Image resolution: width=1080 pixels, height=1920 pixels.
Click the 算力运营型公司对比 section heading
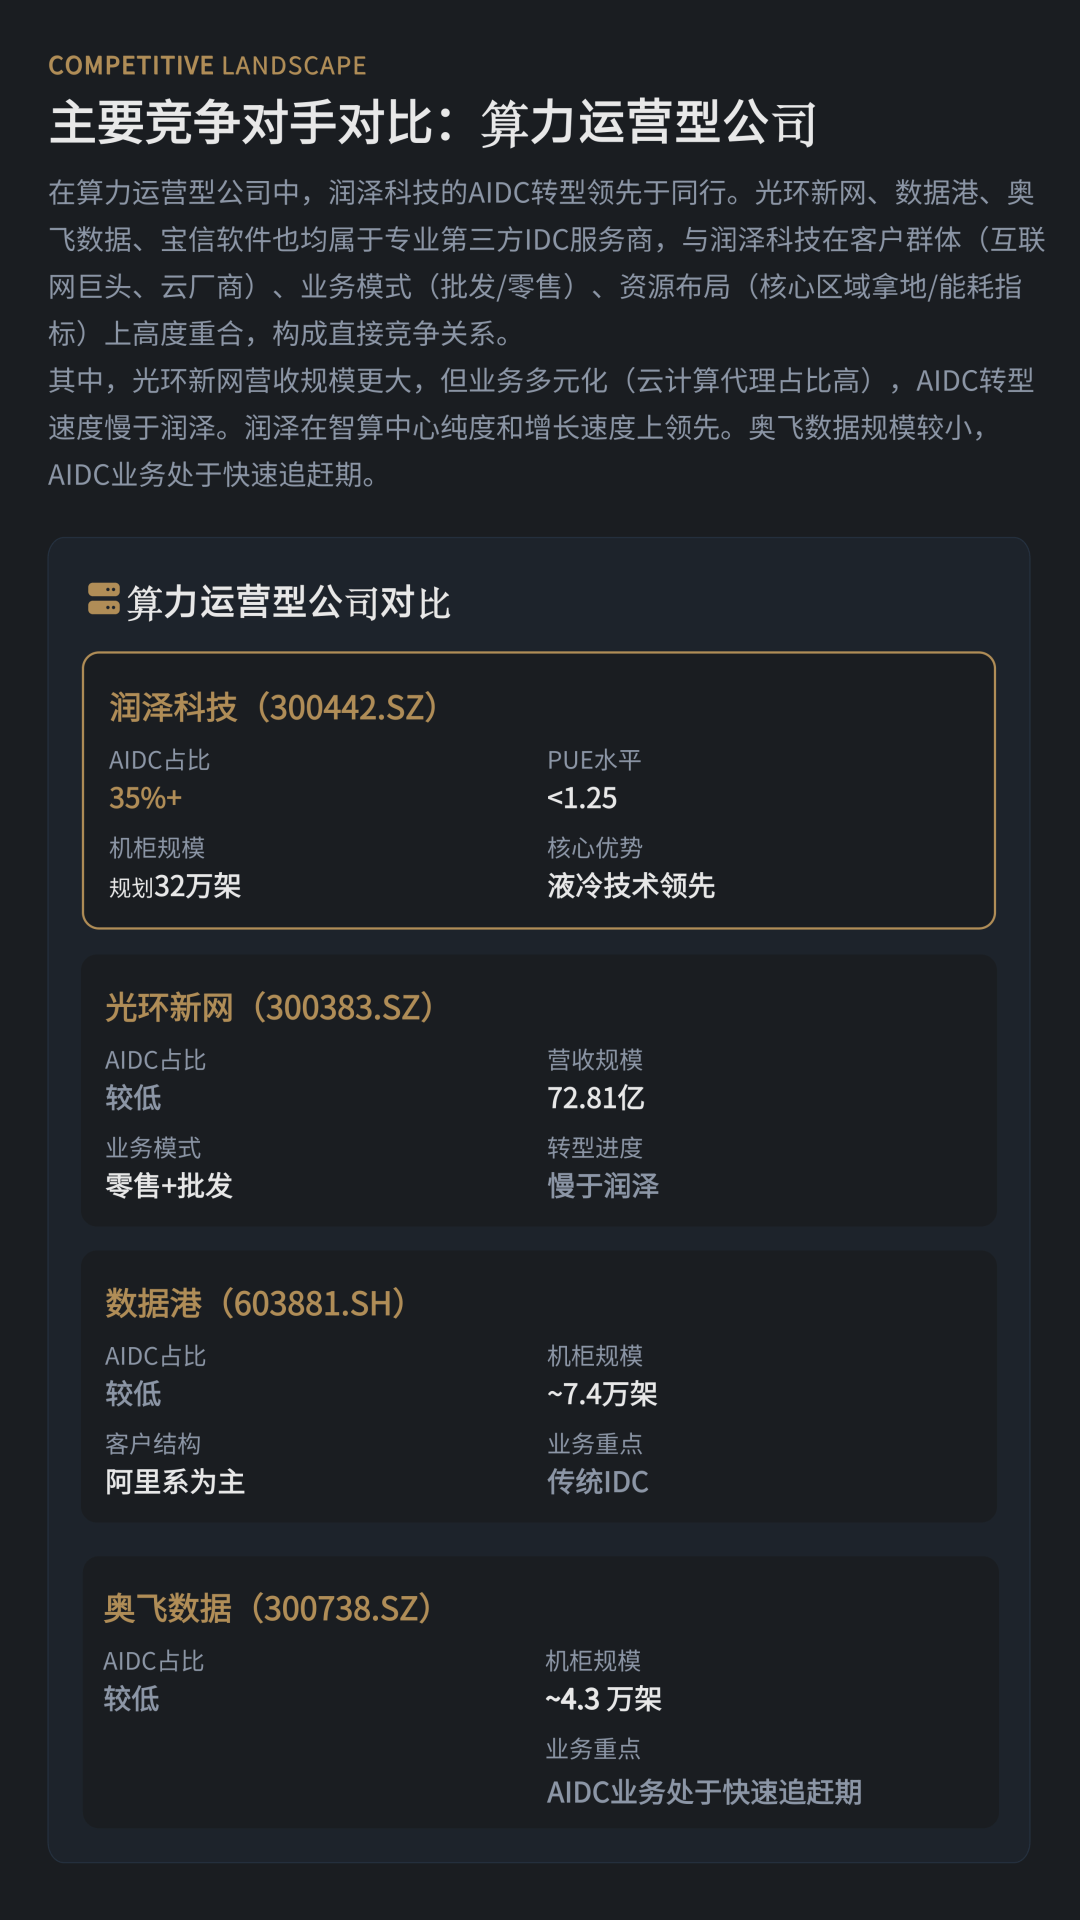coord(289,603)
